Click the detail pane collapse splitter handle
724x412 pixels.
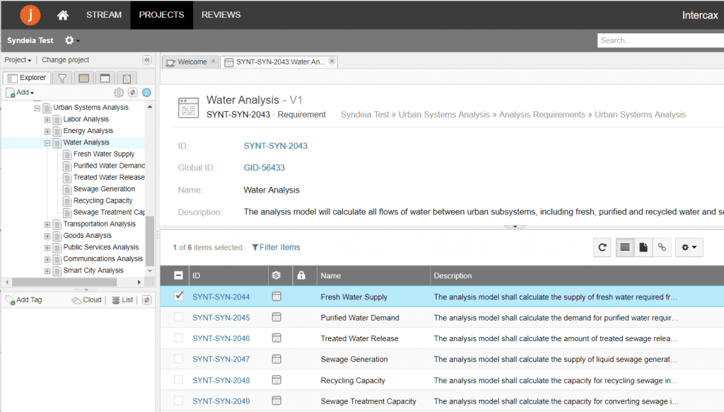point(515,227)
